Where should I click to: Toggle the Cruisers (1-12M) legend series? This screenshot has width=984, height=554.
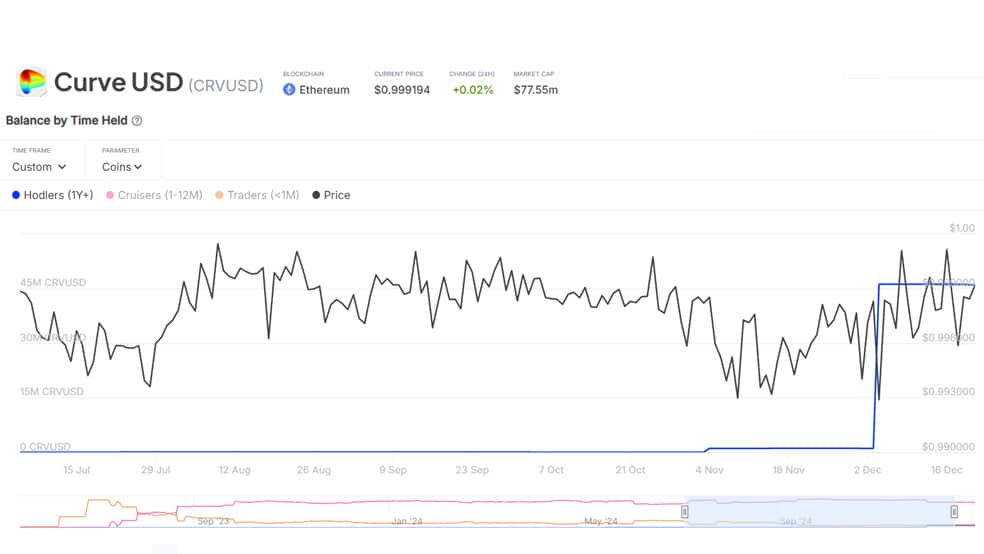click(x=154, y=195)
